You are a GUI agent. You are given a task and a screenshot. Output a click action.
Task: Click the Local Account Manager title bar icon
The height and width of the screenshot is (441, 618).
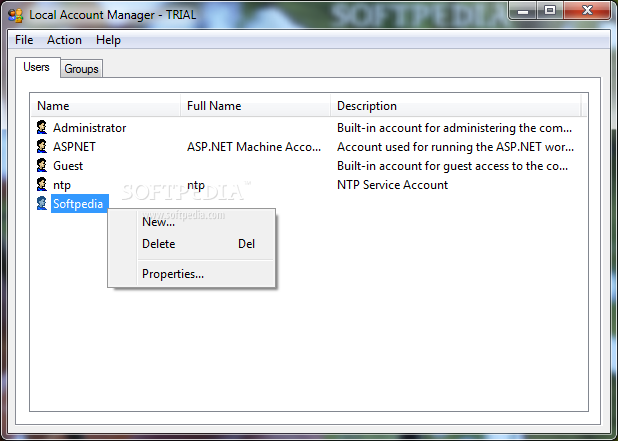[x=16, y=15]
